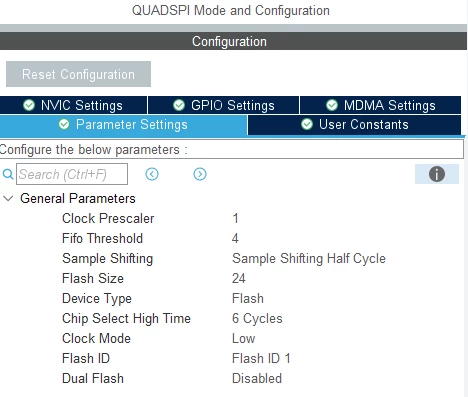Select the Clock Prescaler parameter label
This screenshot has height=397, width=468.
point(108,219)
